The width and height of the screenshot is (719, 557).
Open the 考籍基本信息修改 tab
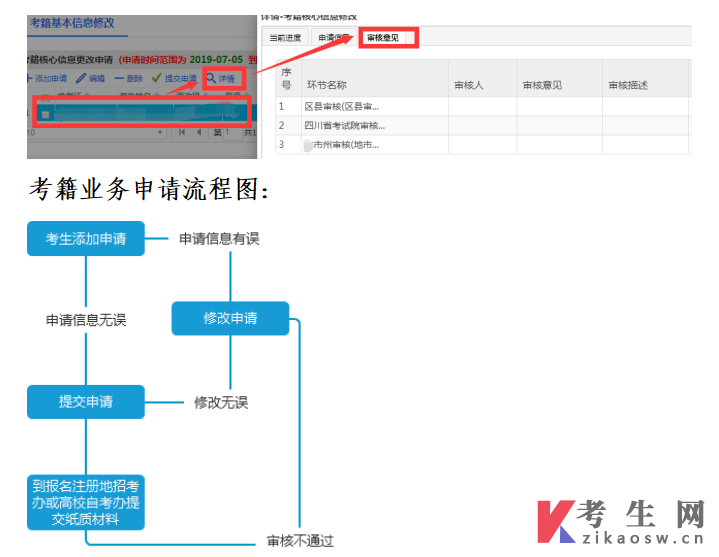coord(72,23)
